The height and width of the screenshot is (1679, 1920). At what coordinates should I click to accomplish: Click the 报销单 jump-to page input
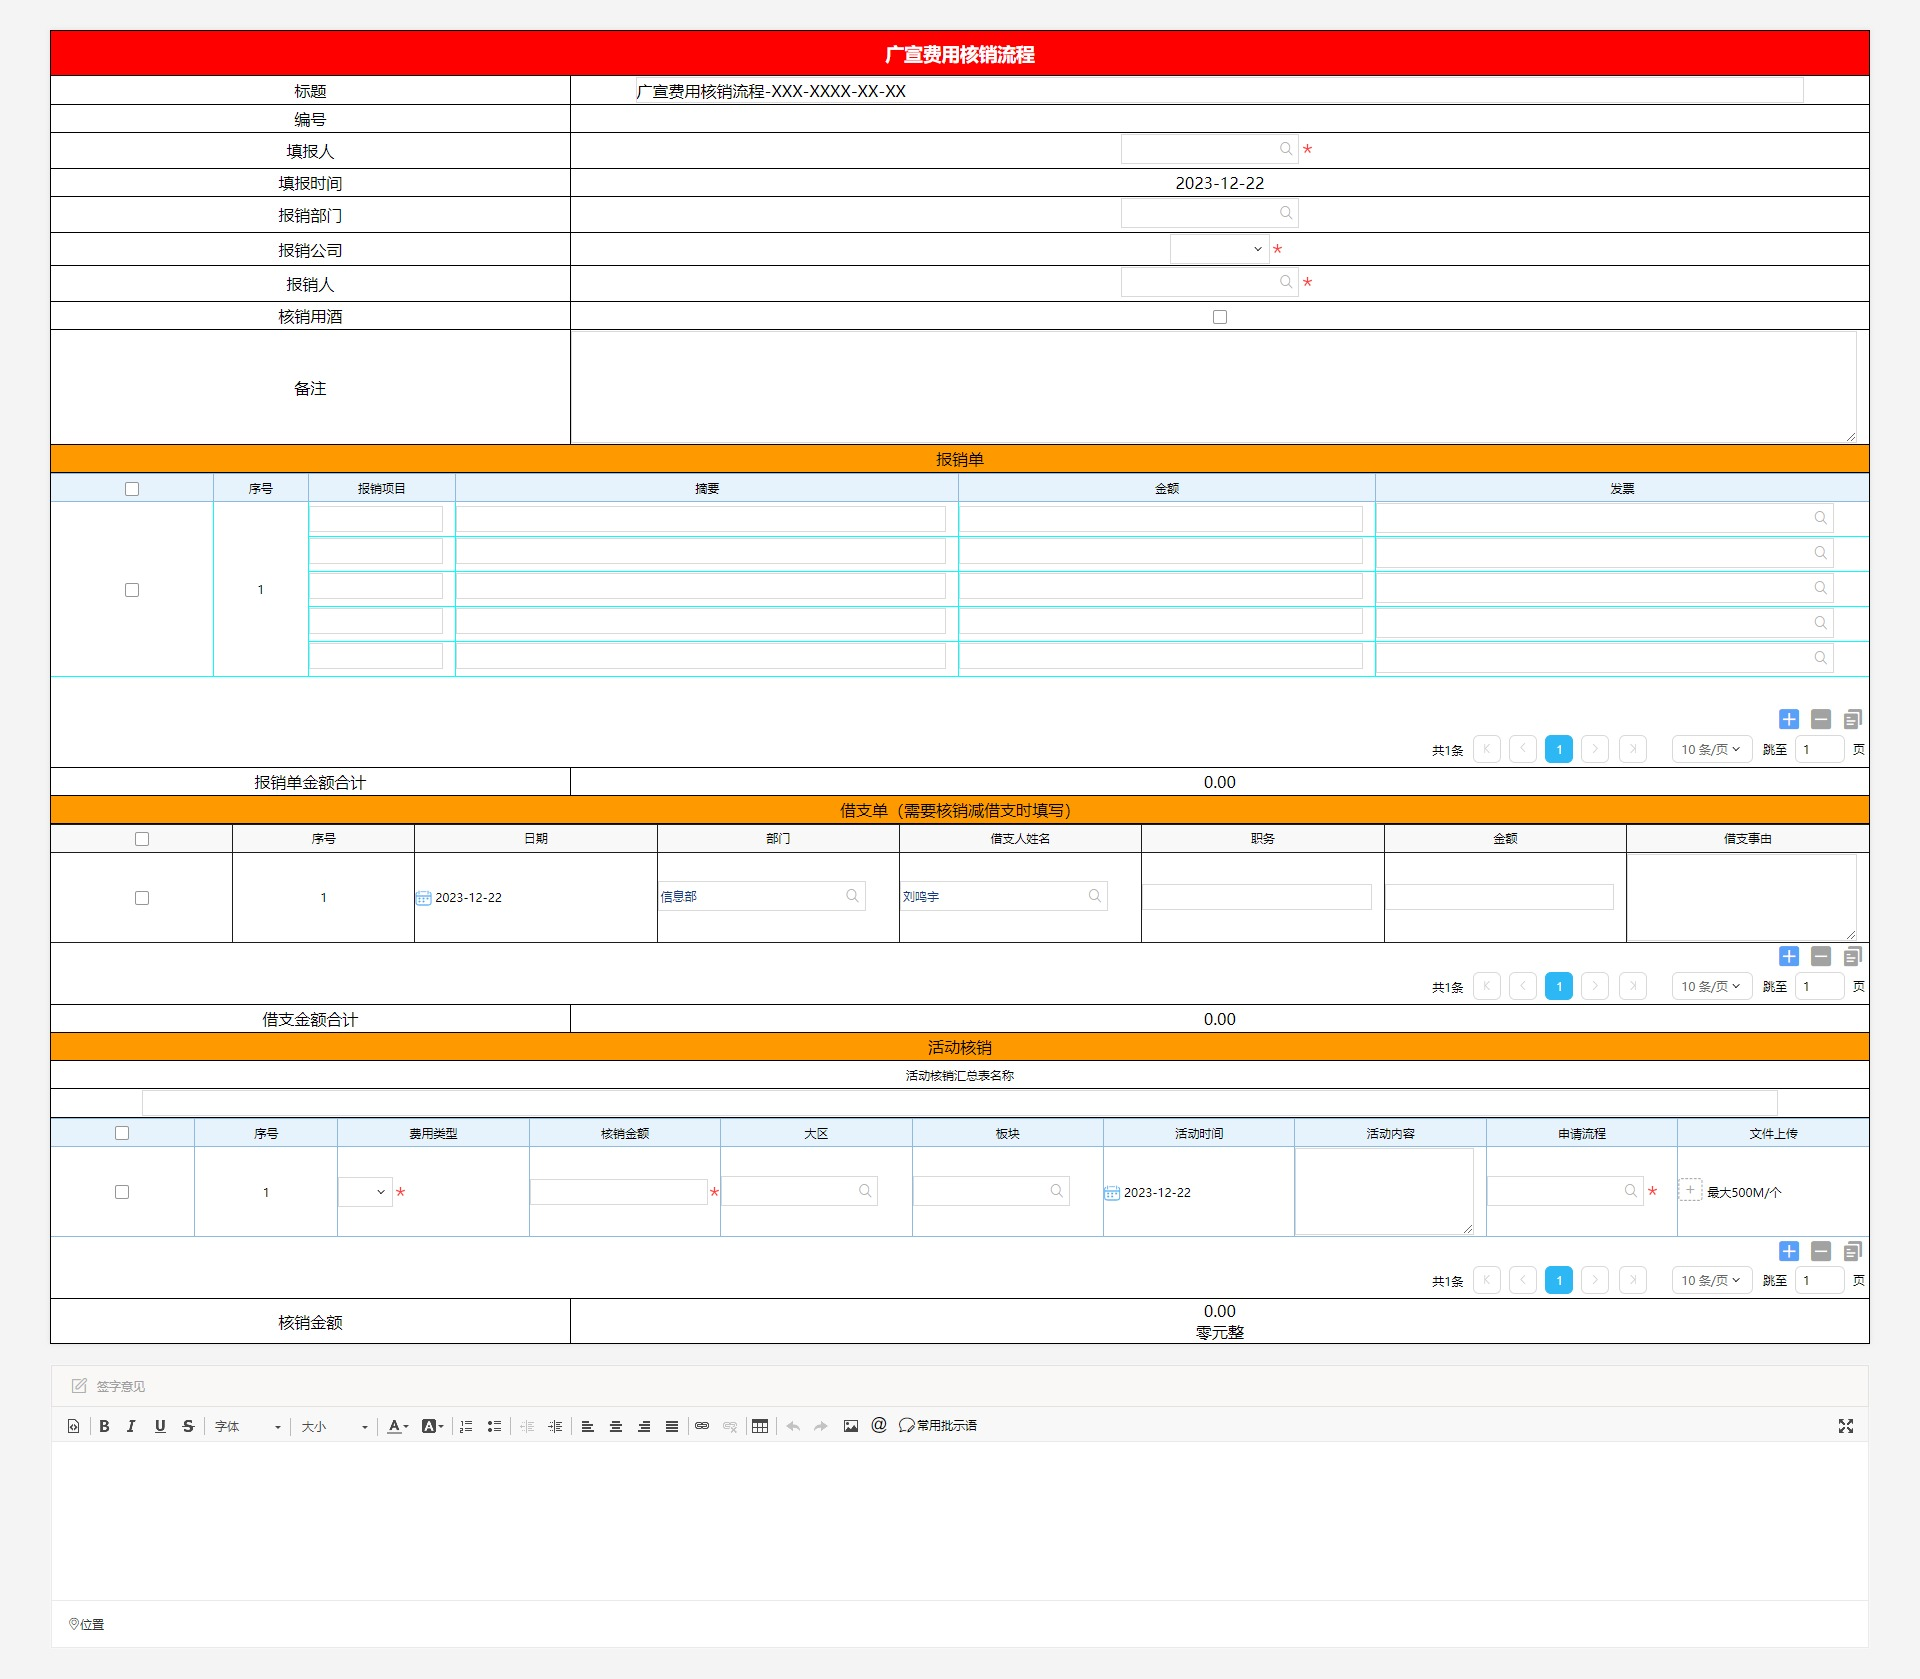(x=1819, y=749)
